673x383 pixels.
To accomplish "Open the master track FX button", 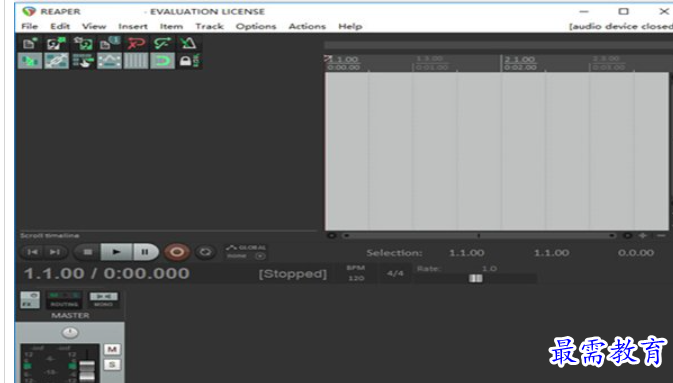I will pyautogui.click(x=30, y=300).
